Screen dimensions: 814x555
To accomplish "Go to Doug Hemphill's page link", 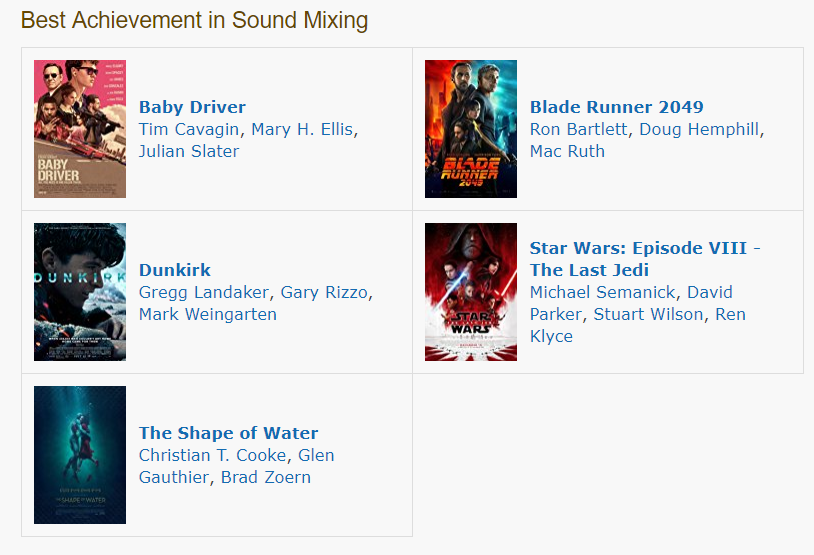I will [699, 129].
